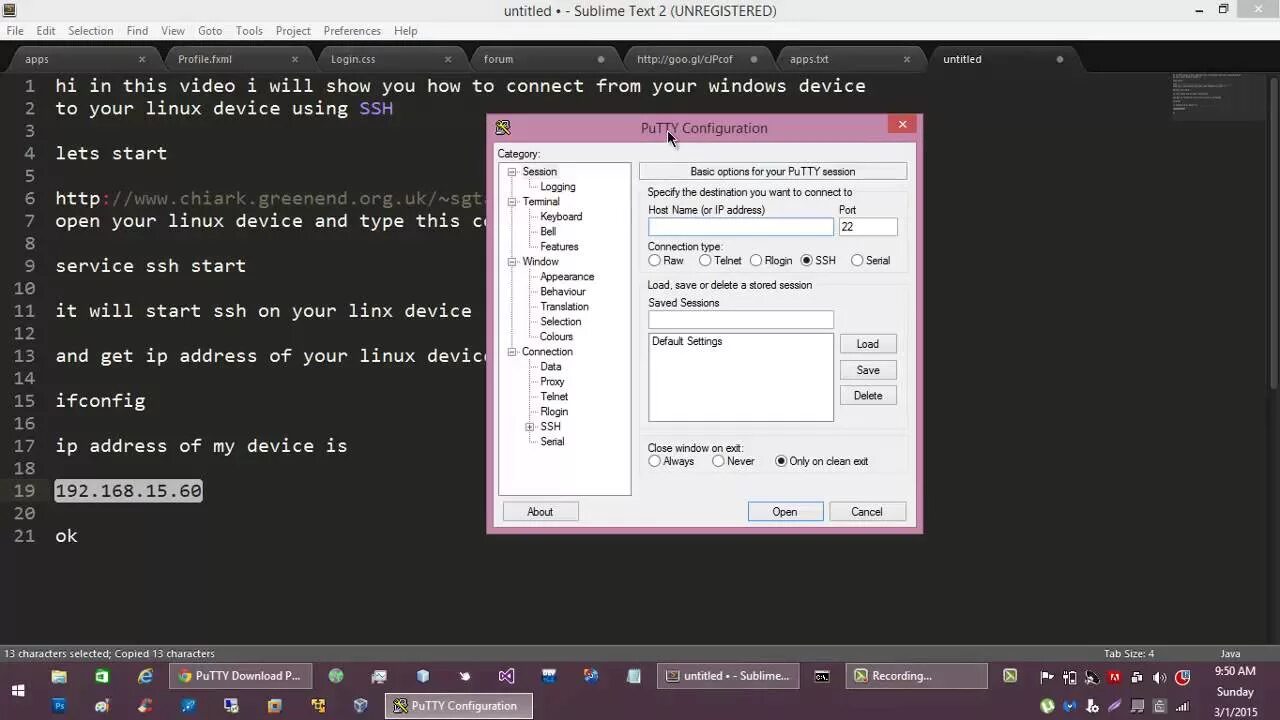Click the Java syntax label in the status bar
The height and width of the screenshot is (720, 1280).
(x=1230, y=654)
